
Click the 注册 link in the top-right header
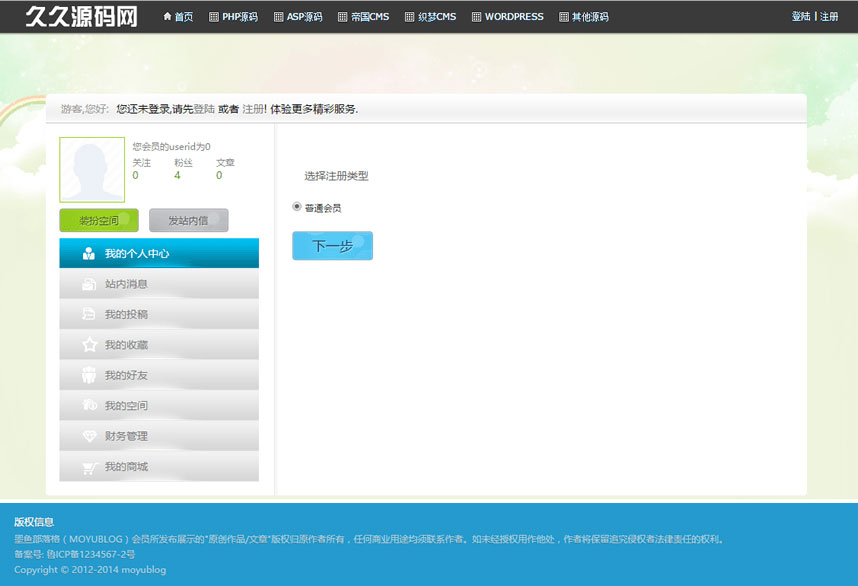(x=829, y=17)
